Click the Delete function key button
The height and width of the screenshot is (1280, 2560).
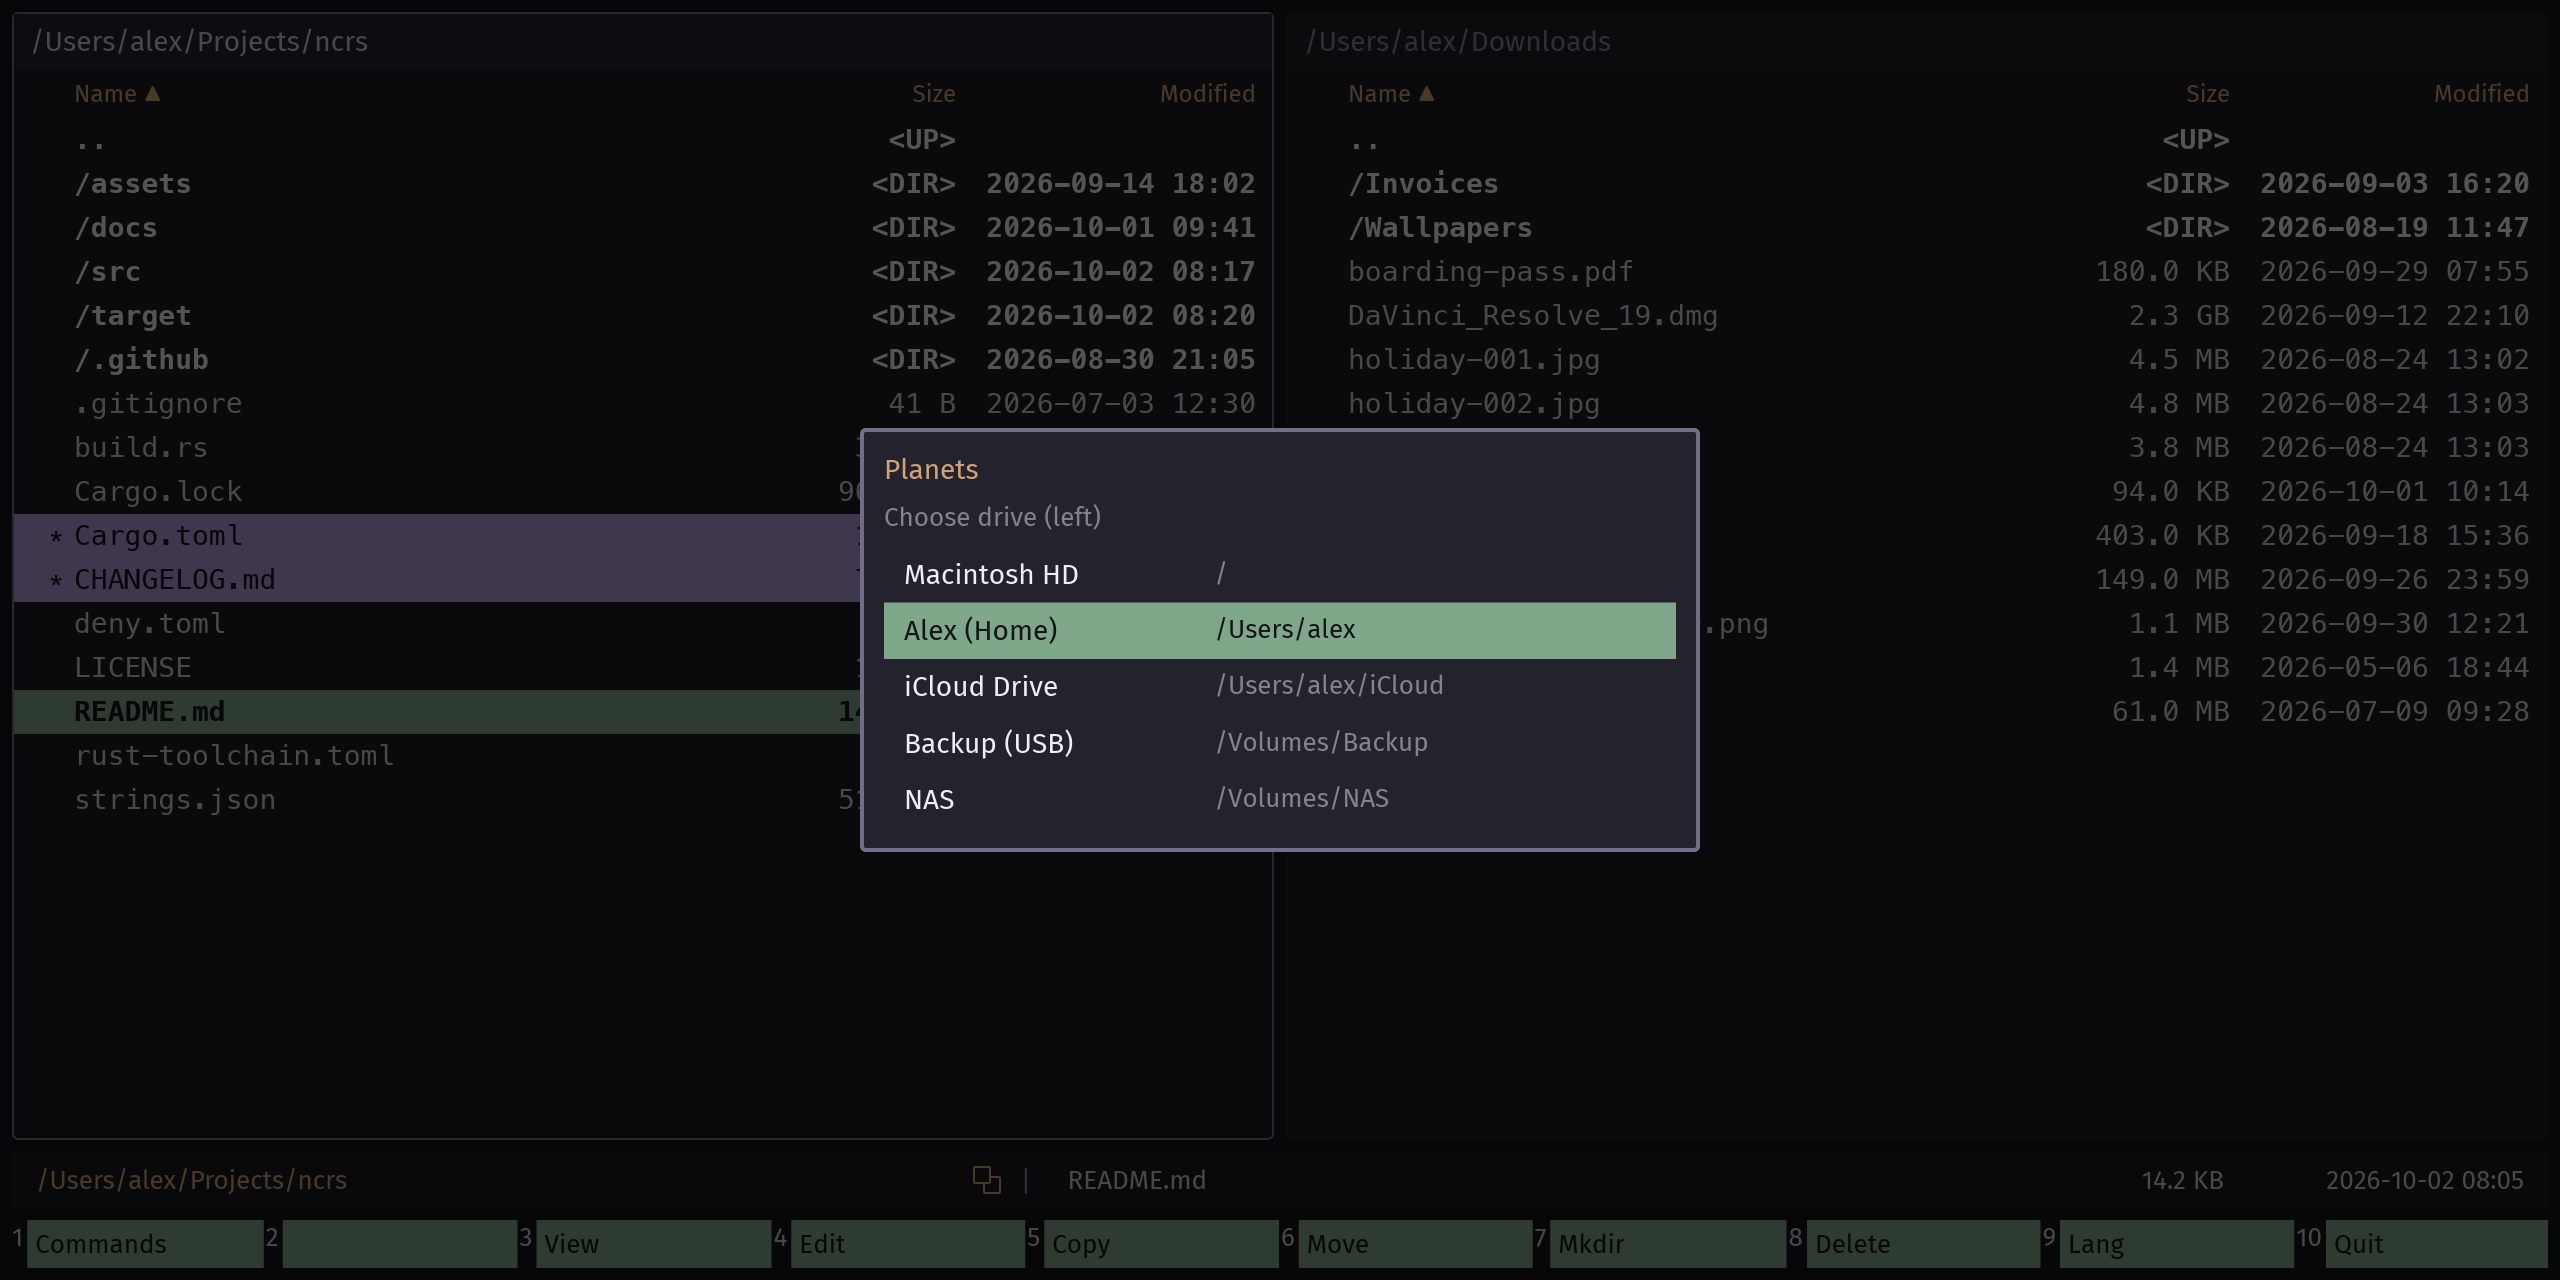[x=1923, y=1244]
